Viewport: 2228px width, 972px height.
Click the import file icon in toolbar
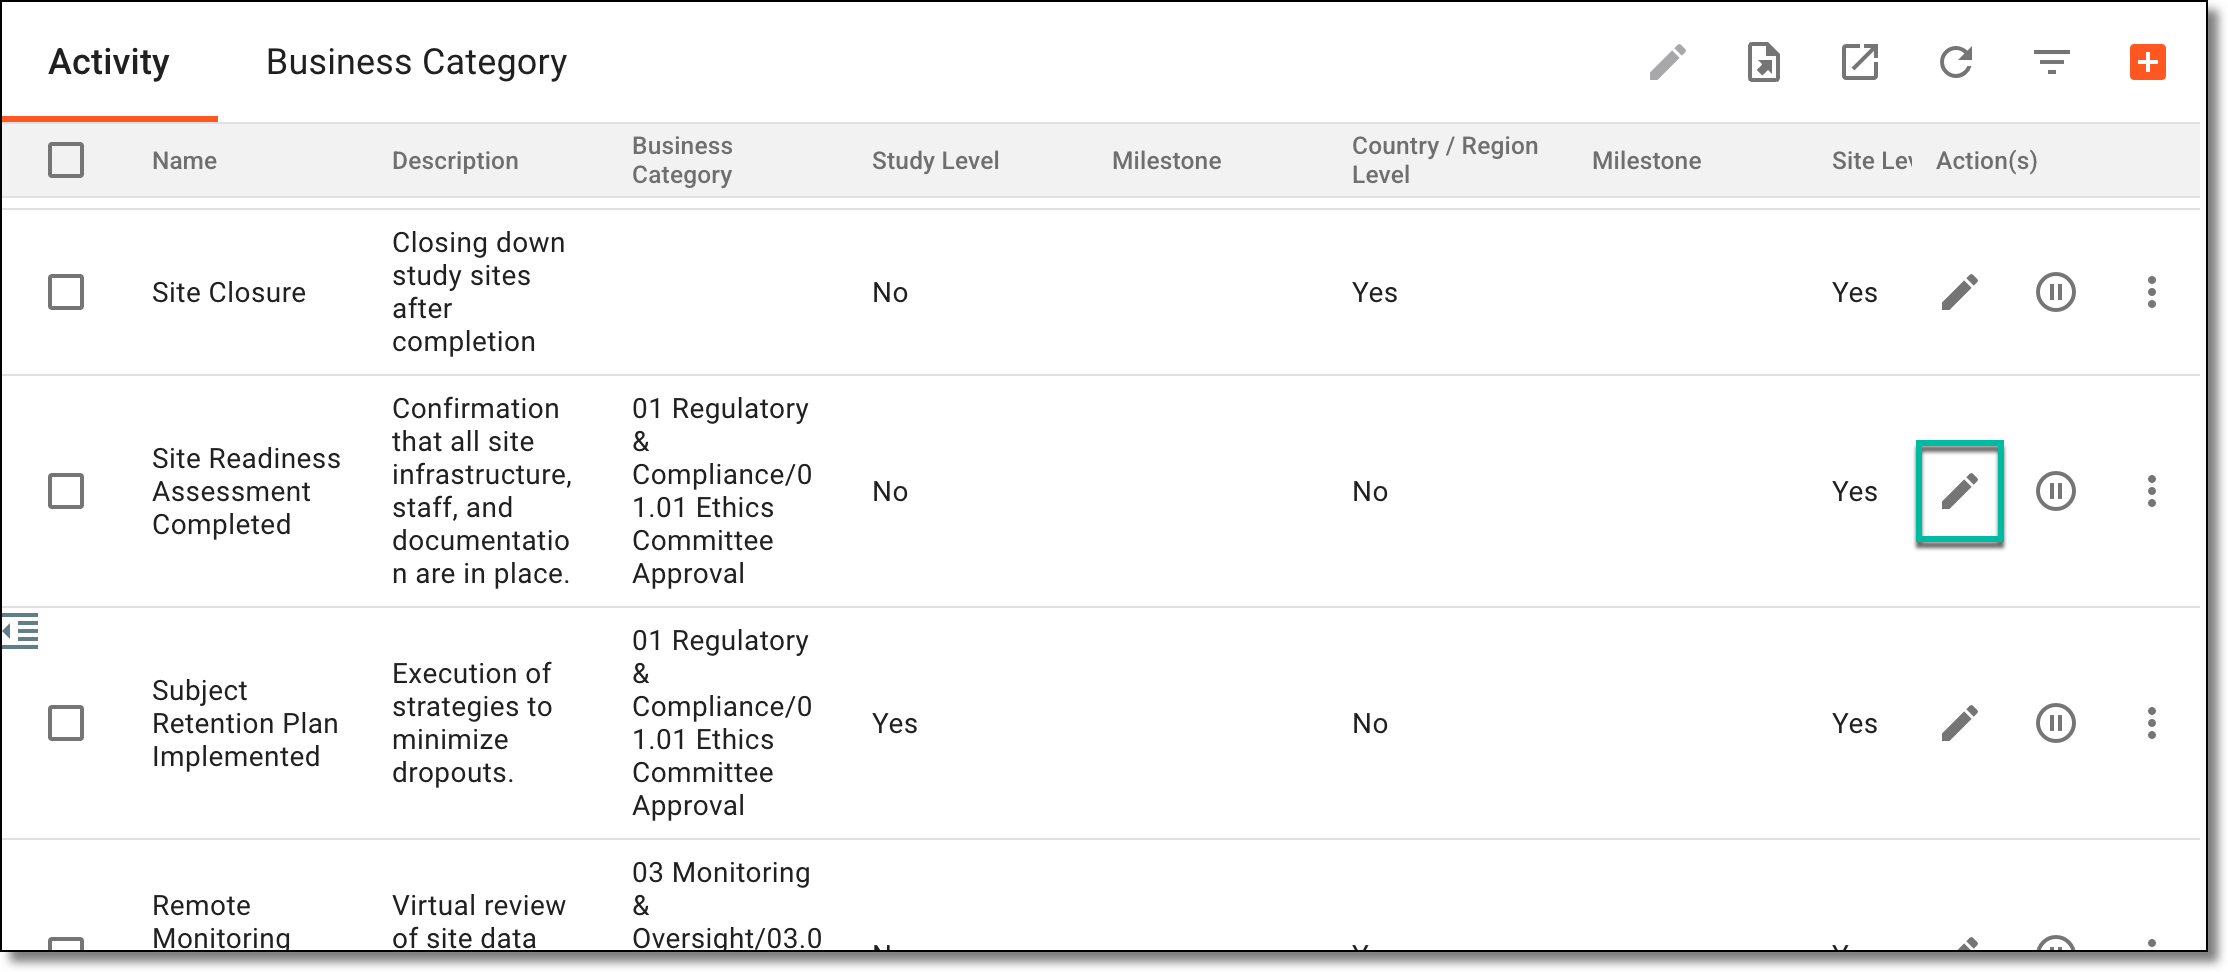coord(1763,62)
